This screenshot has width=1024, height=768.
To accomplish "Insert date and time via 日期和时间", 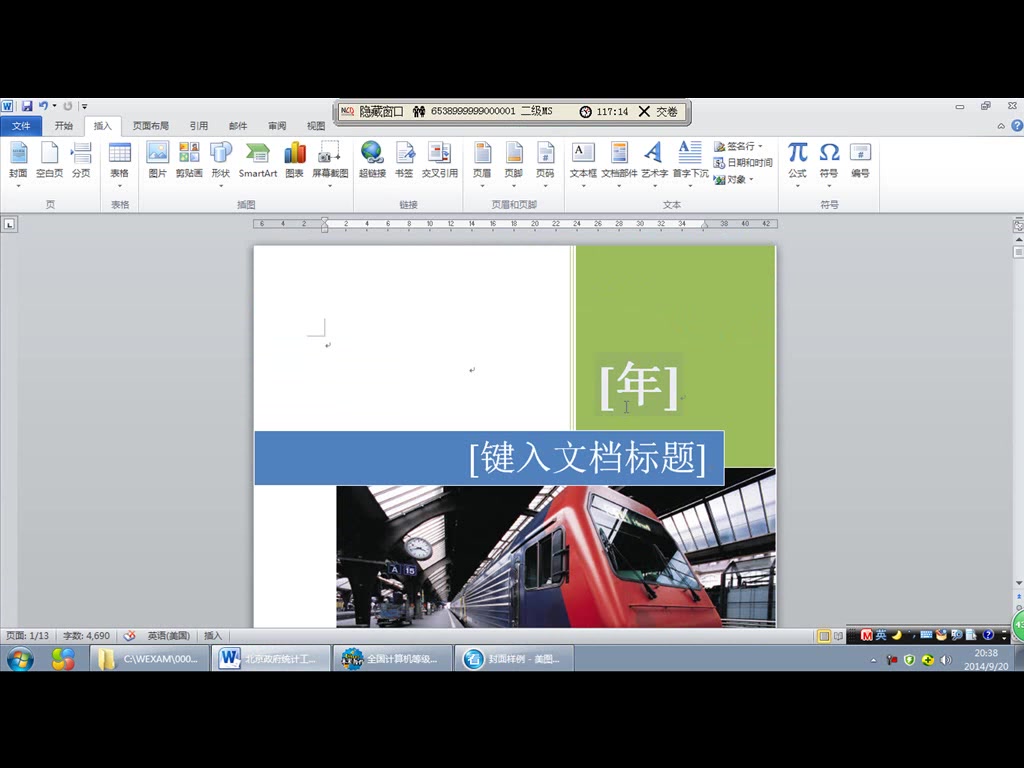I will tap(742, 161).
